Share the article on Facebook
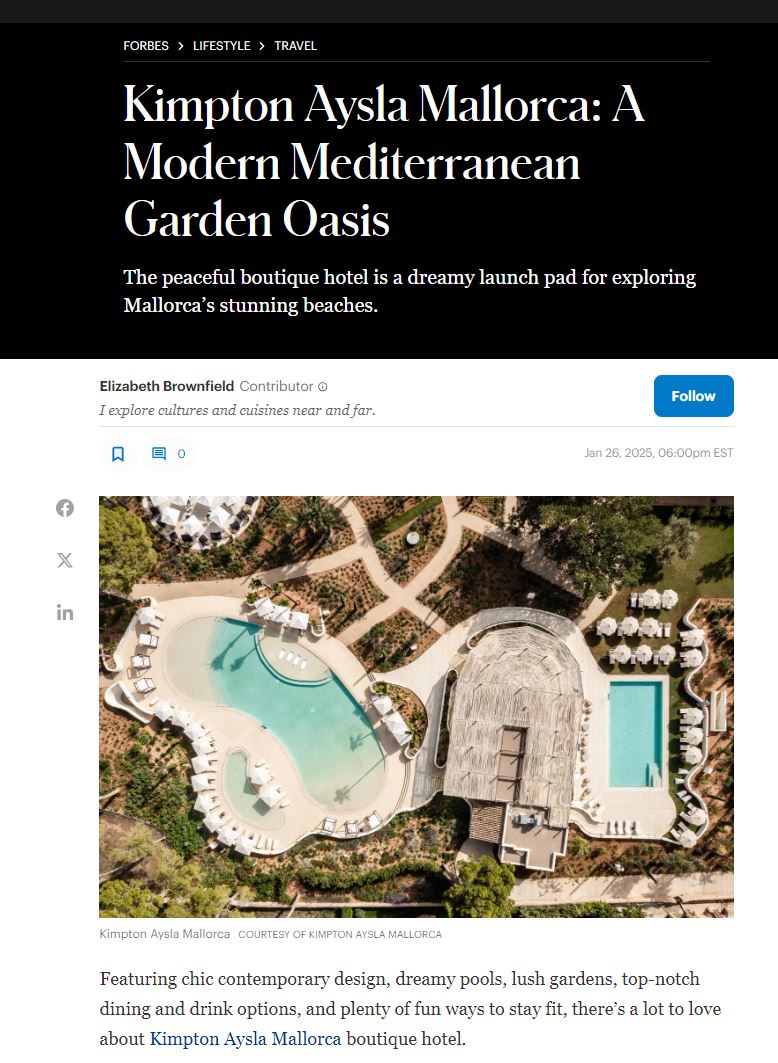The image size is (778, 1063). [x=65, y=508]
